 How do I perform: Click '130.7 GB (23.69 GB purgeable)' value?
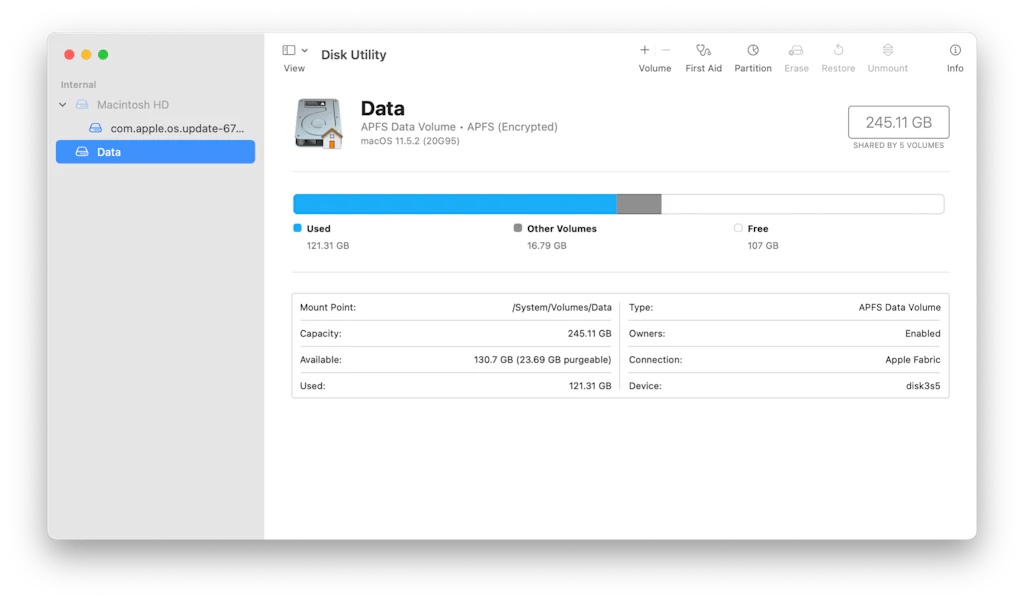(543, 359)
